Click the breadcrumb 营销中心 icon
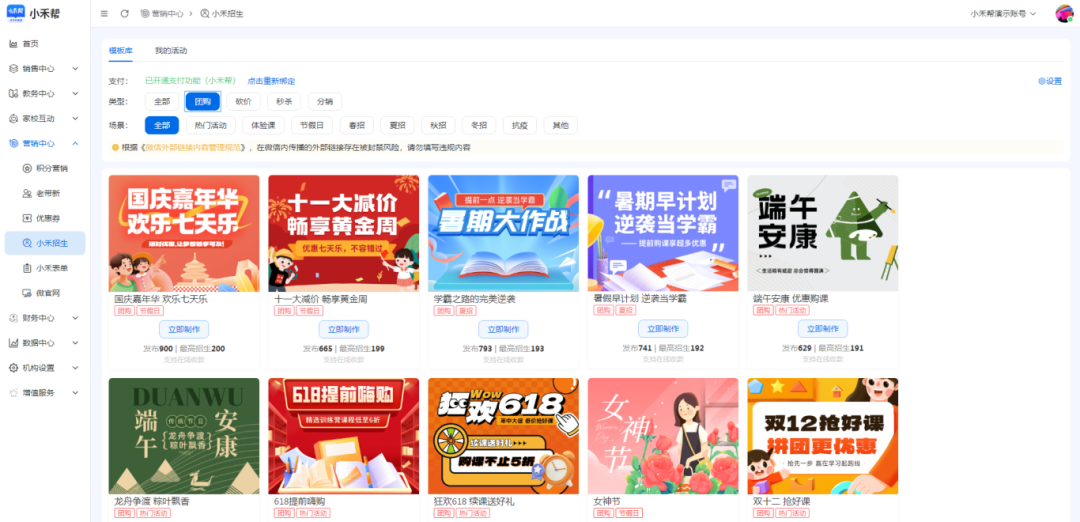This screenshot has width=1080, height=522. (x=144, y=14)
